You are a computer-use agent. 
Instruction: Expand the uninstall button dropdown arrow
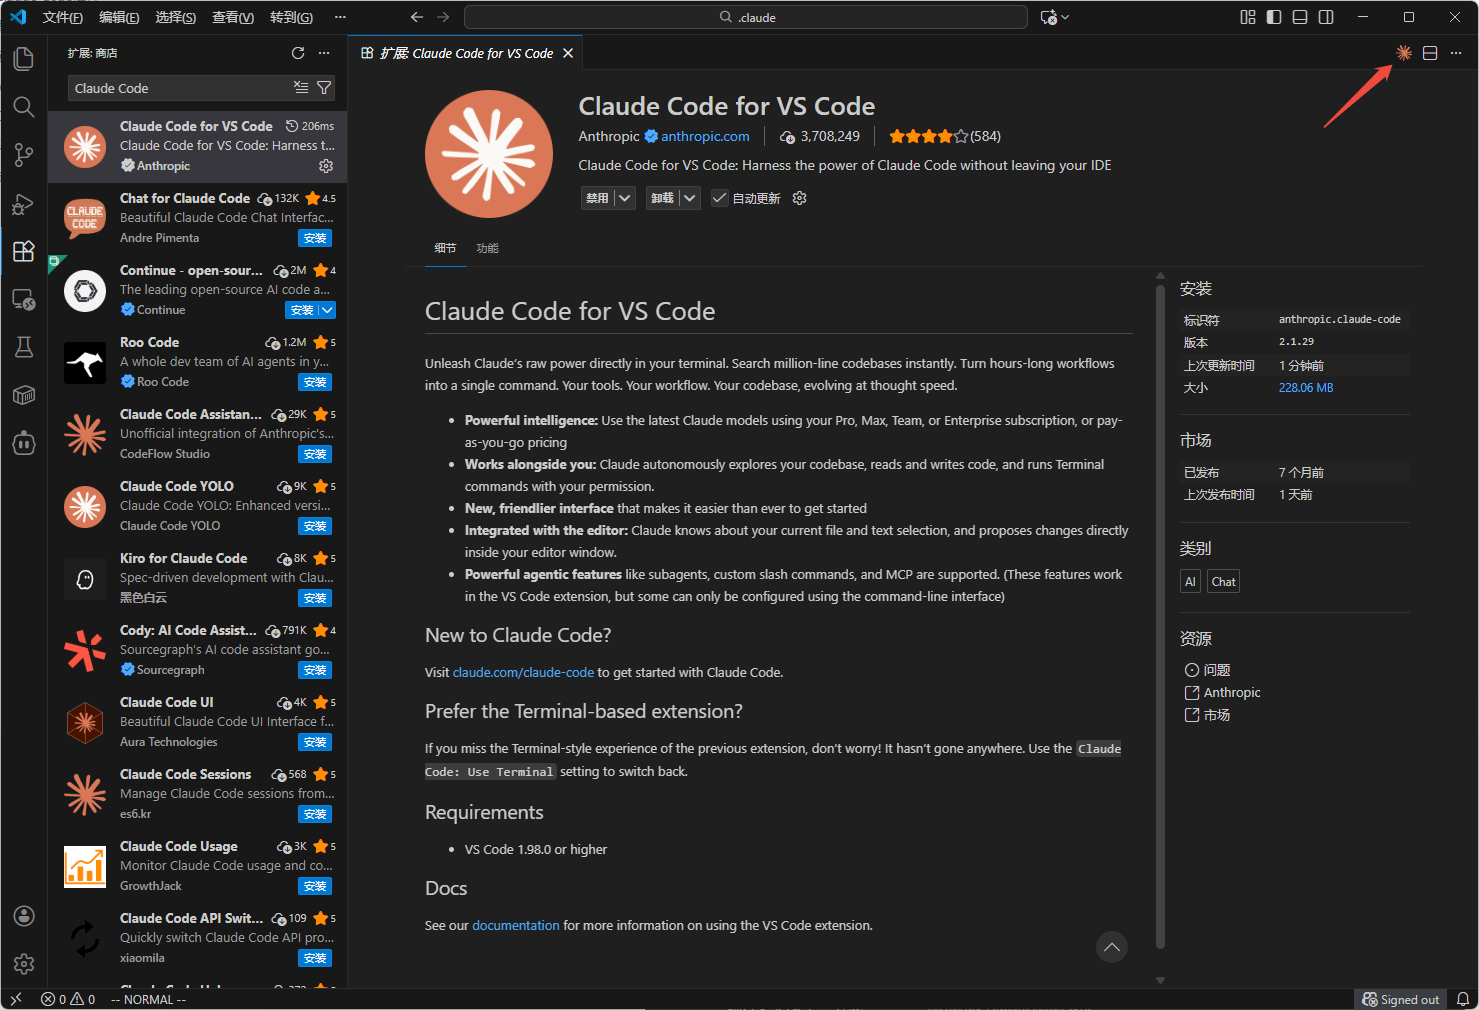click(x=689, y=198)
